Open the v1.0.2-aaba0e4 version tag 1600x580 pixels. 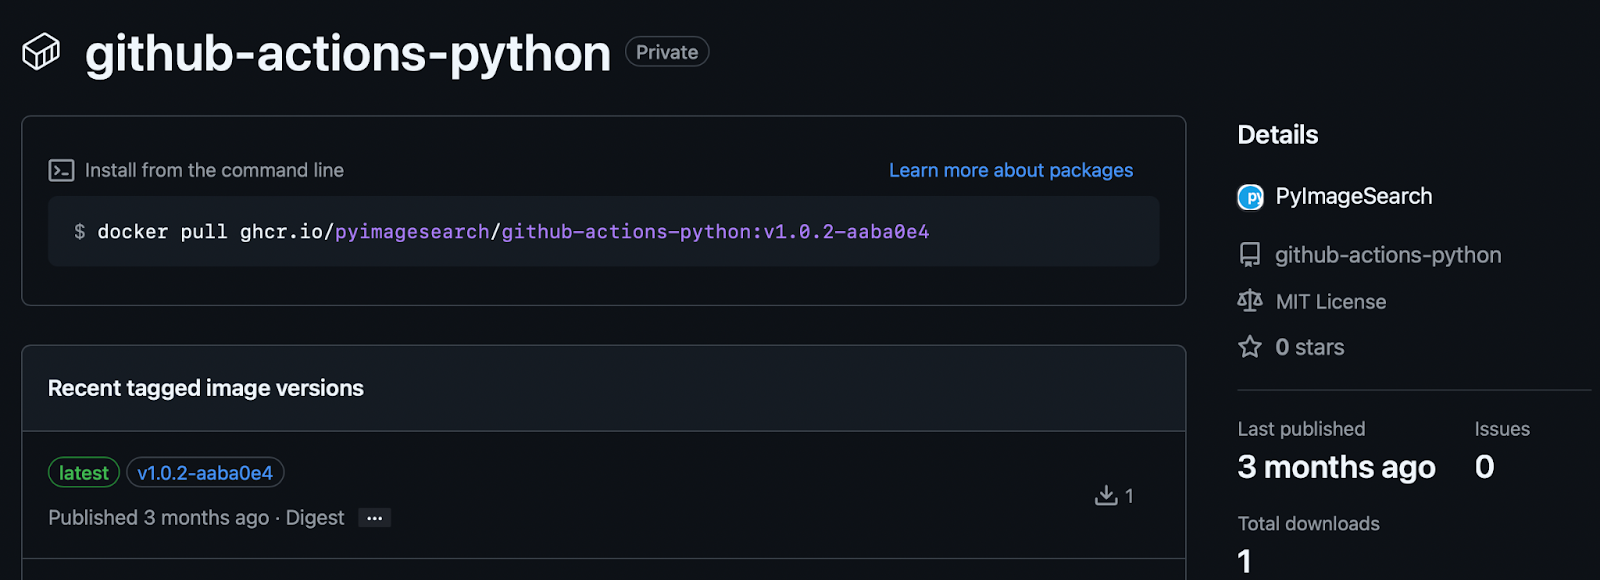[205, 473]
